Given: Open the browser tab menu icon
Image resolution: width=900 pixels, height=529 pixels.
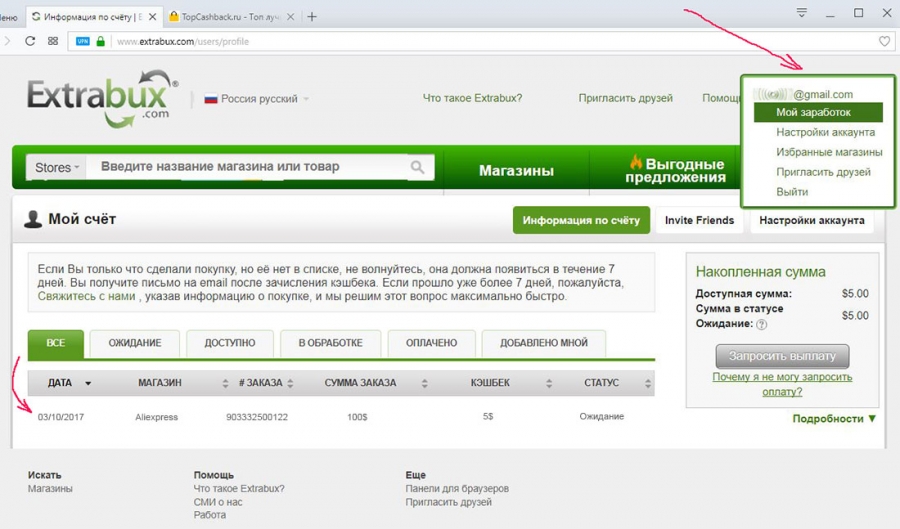Looking at the screenshot, I should coord(802,13).
